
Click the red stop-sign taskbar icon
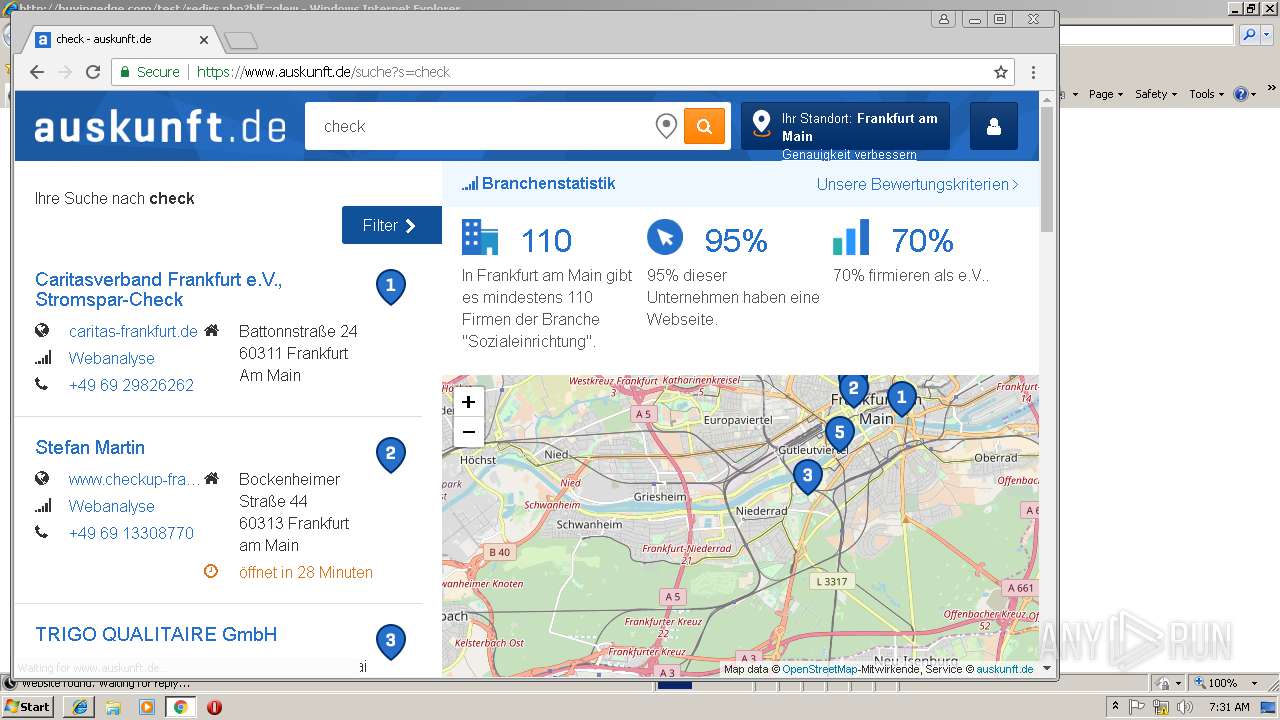pyautogui.click(x=214, y=706)
